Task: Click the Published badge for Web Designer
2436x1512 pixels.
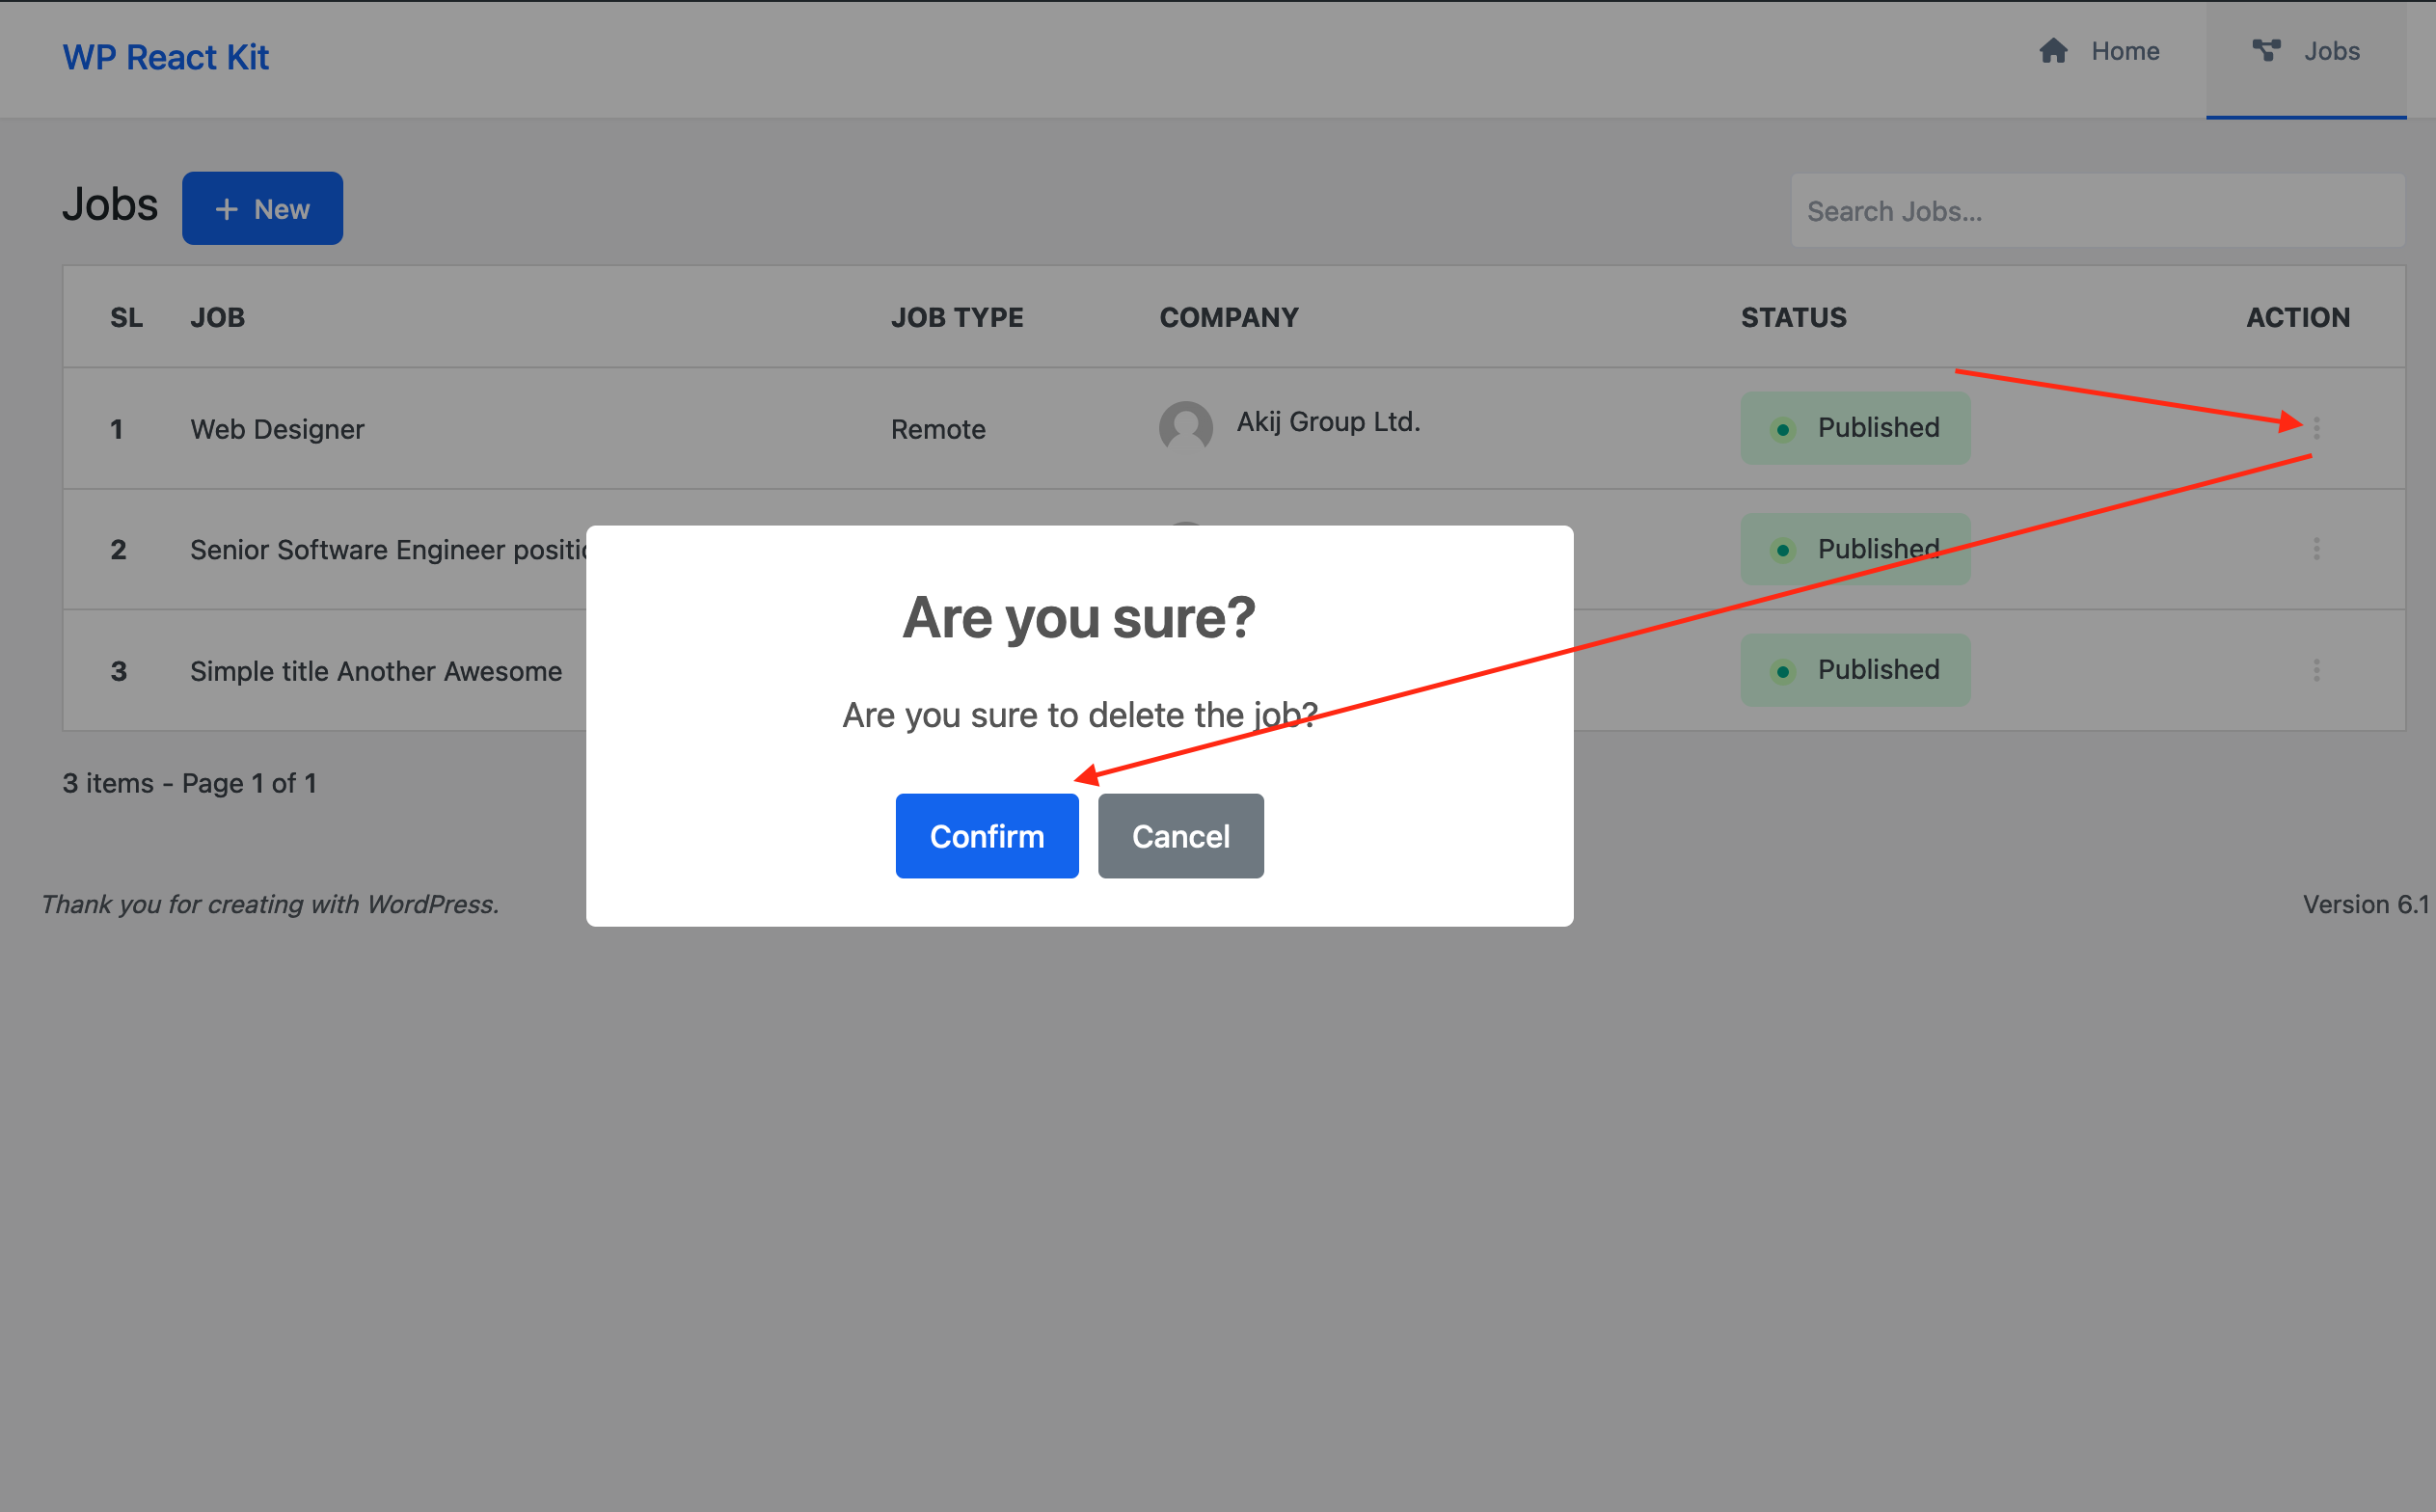Action: coord(1855,428)
